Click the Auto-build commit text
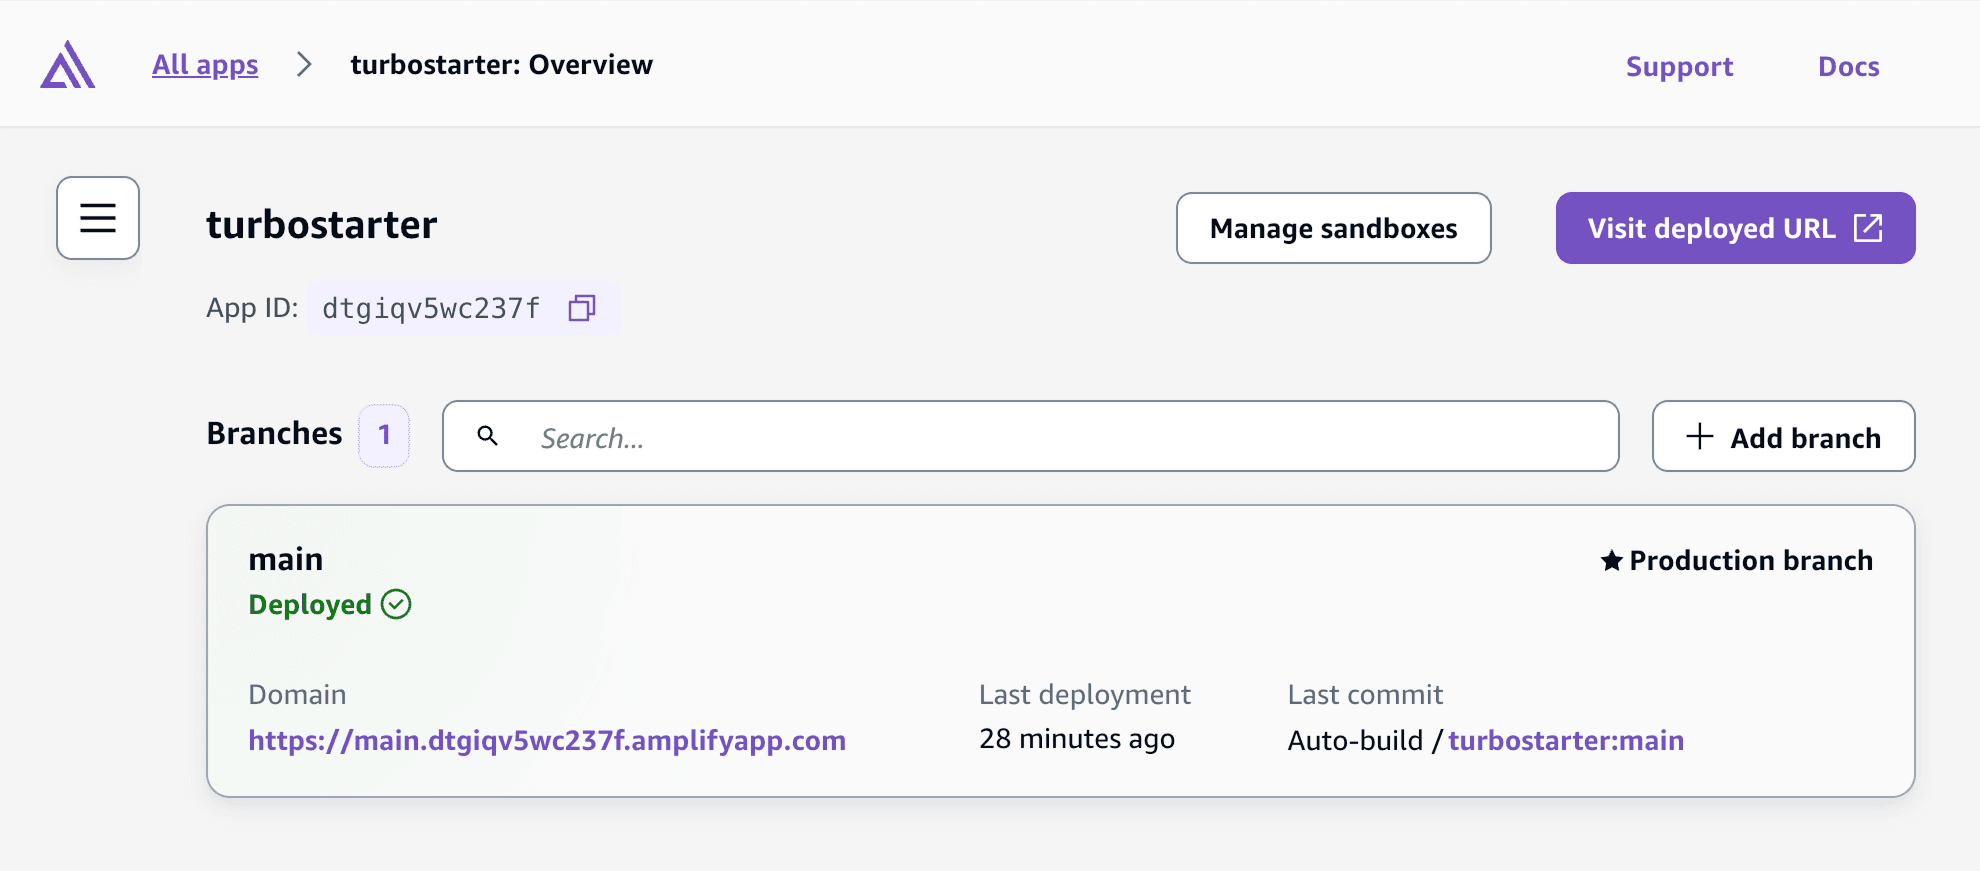 1355,740
